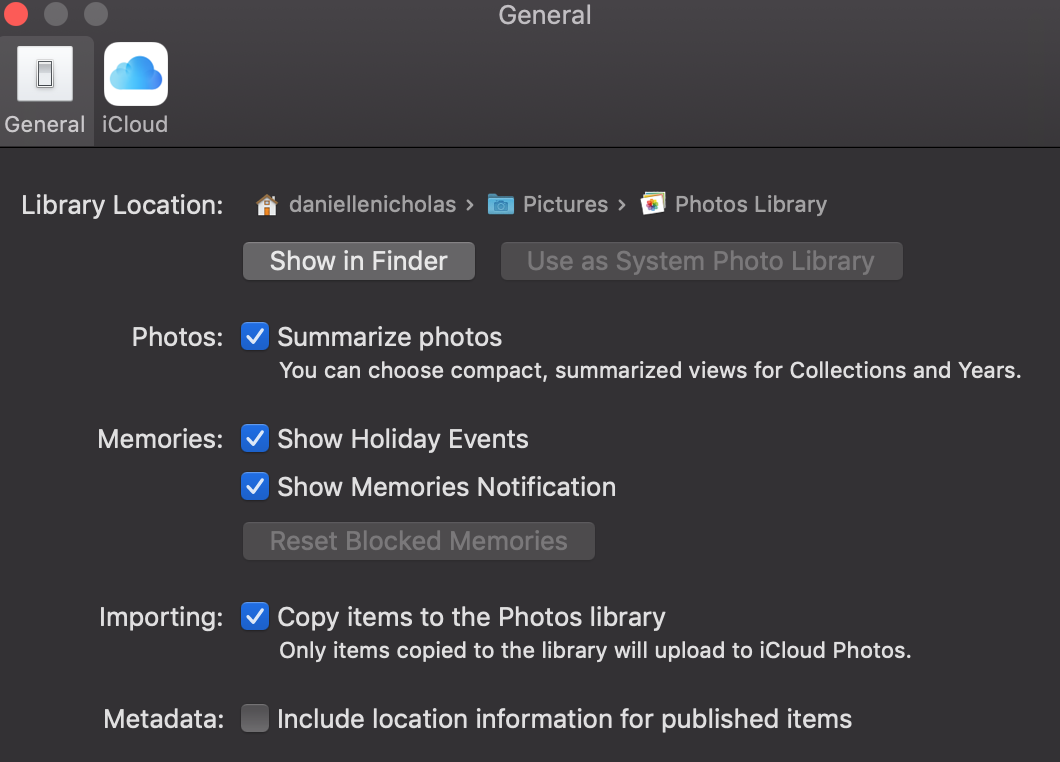Enable location information for published items
Screen dimensions: 1060x762
(x=255, y=719)
